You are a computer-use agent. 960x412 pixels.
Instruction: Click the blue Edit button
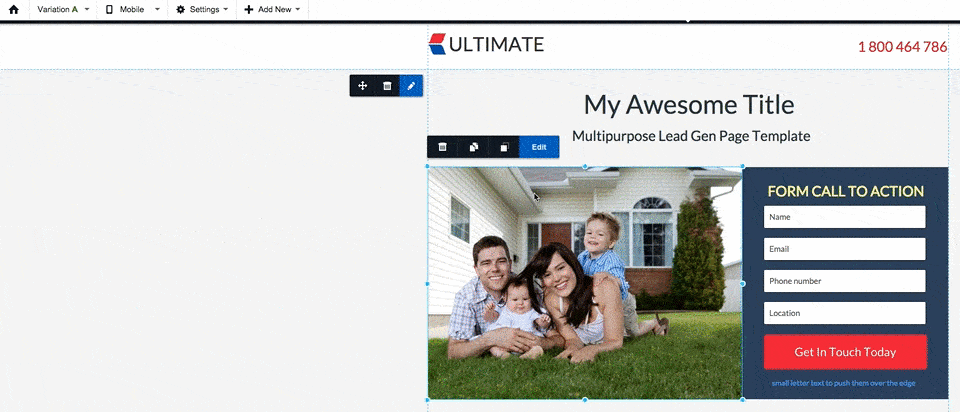[x=539, y=147]
